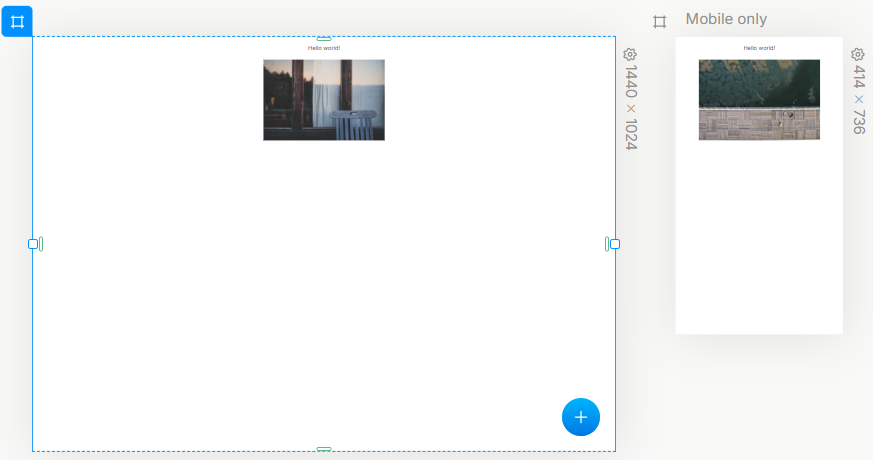Grab the right edge resize handle
The height and width of the screenshot is (460, 873).
[615, 244]
